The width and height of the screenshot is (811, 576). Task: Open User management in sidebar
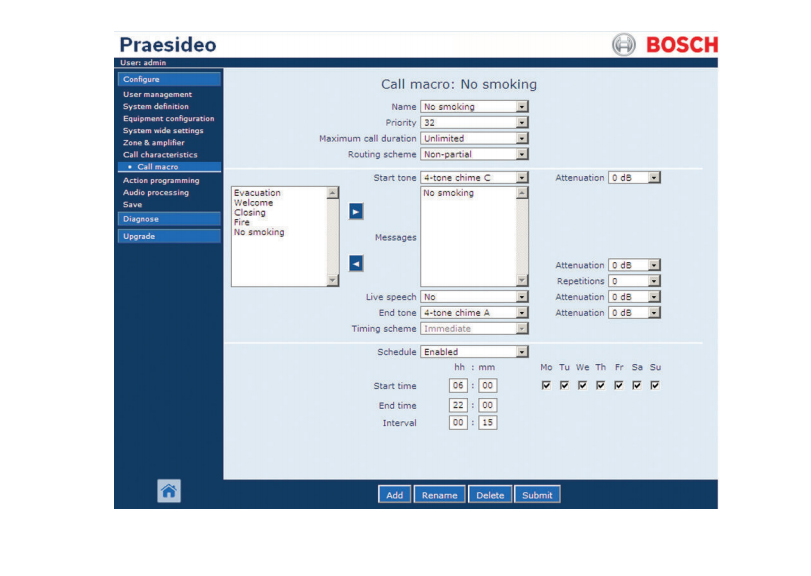click(x=157, y=95)
